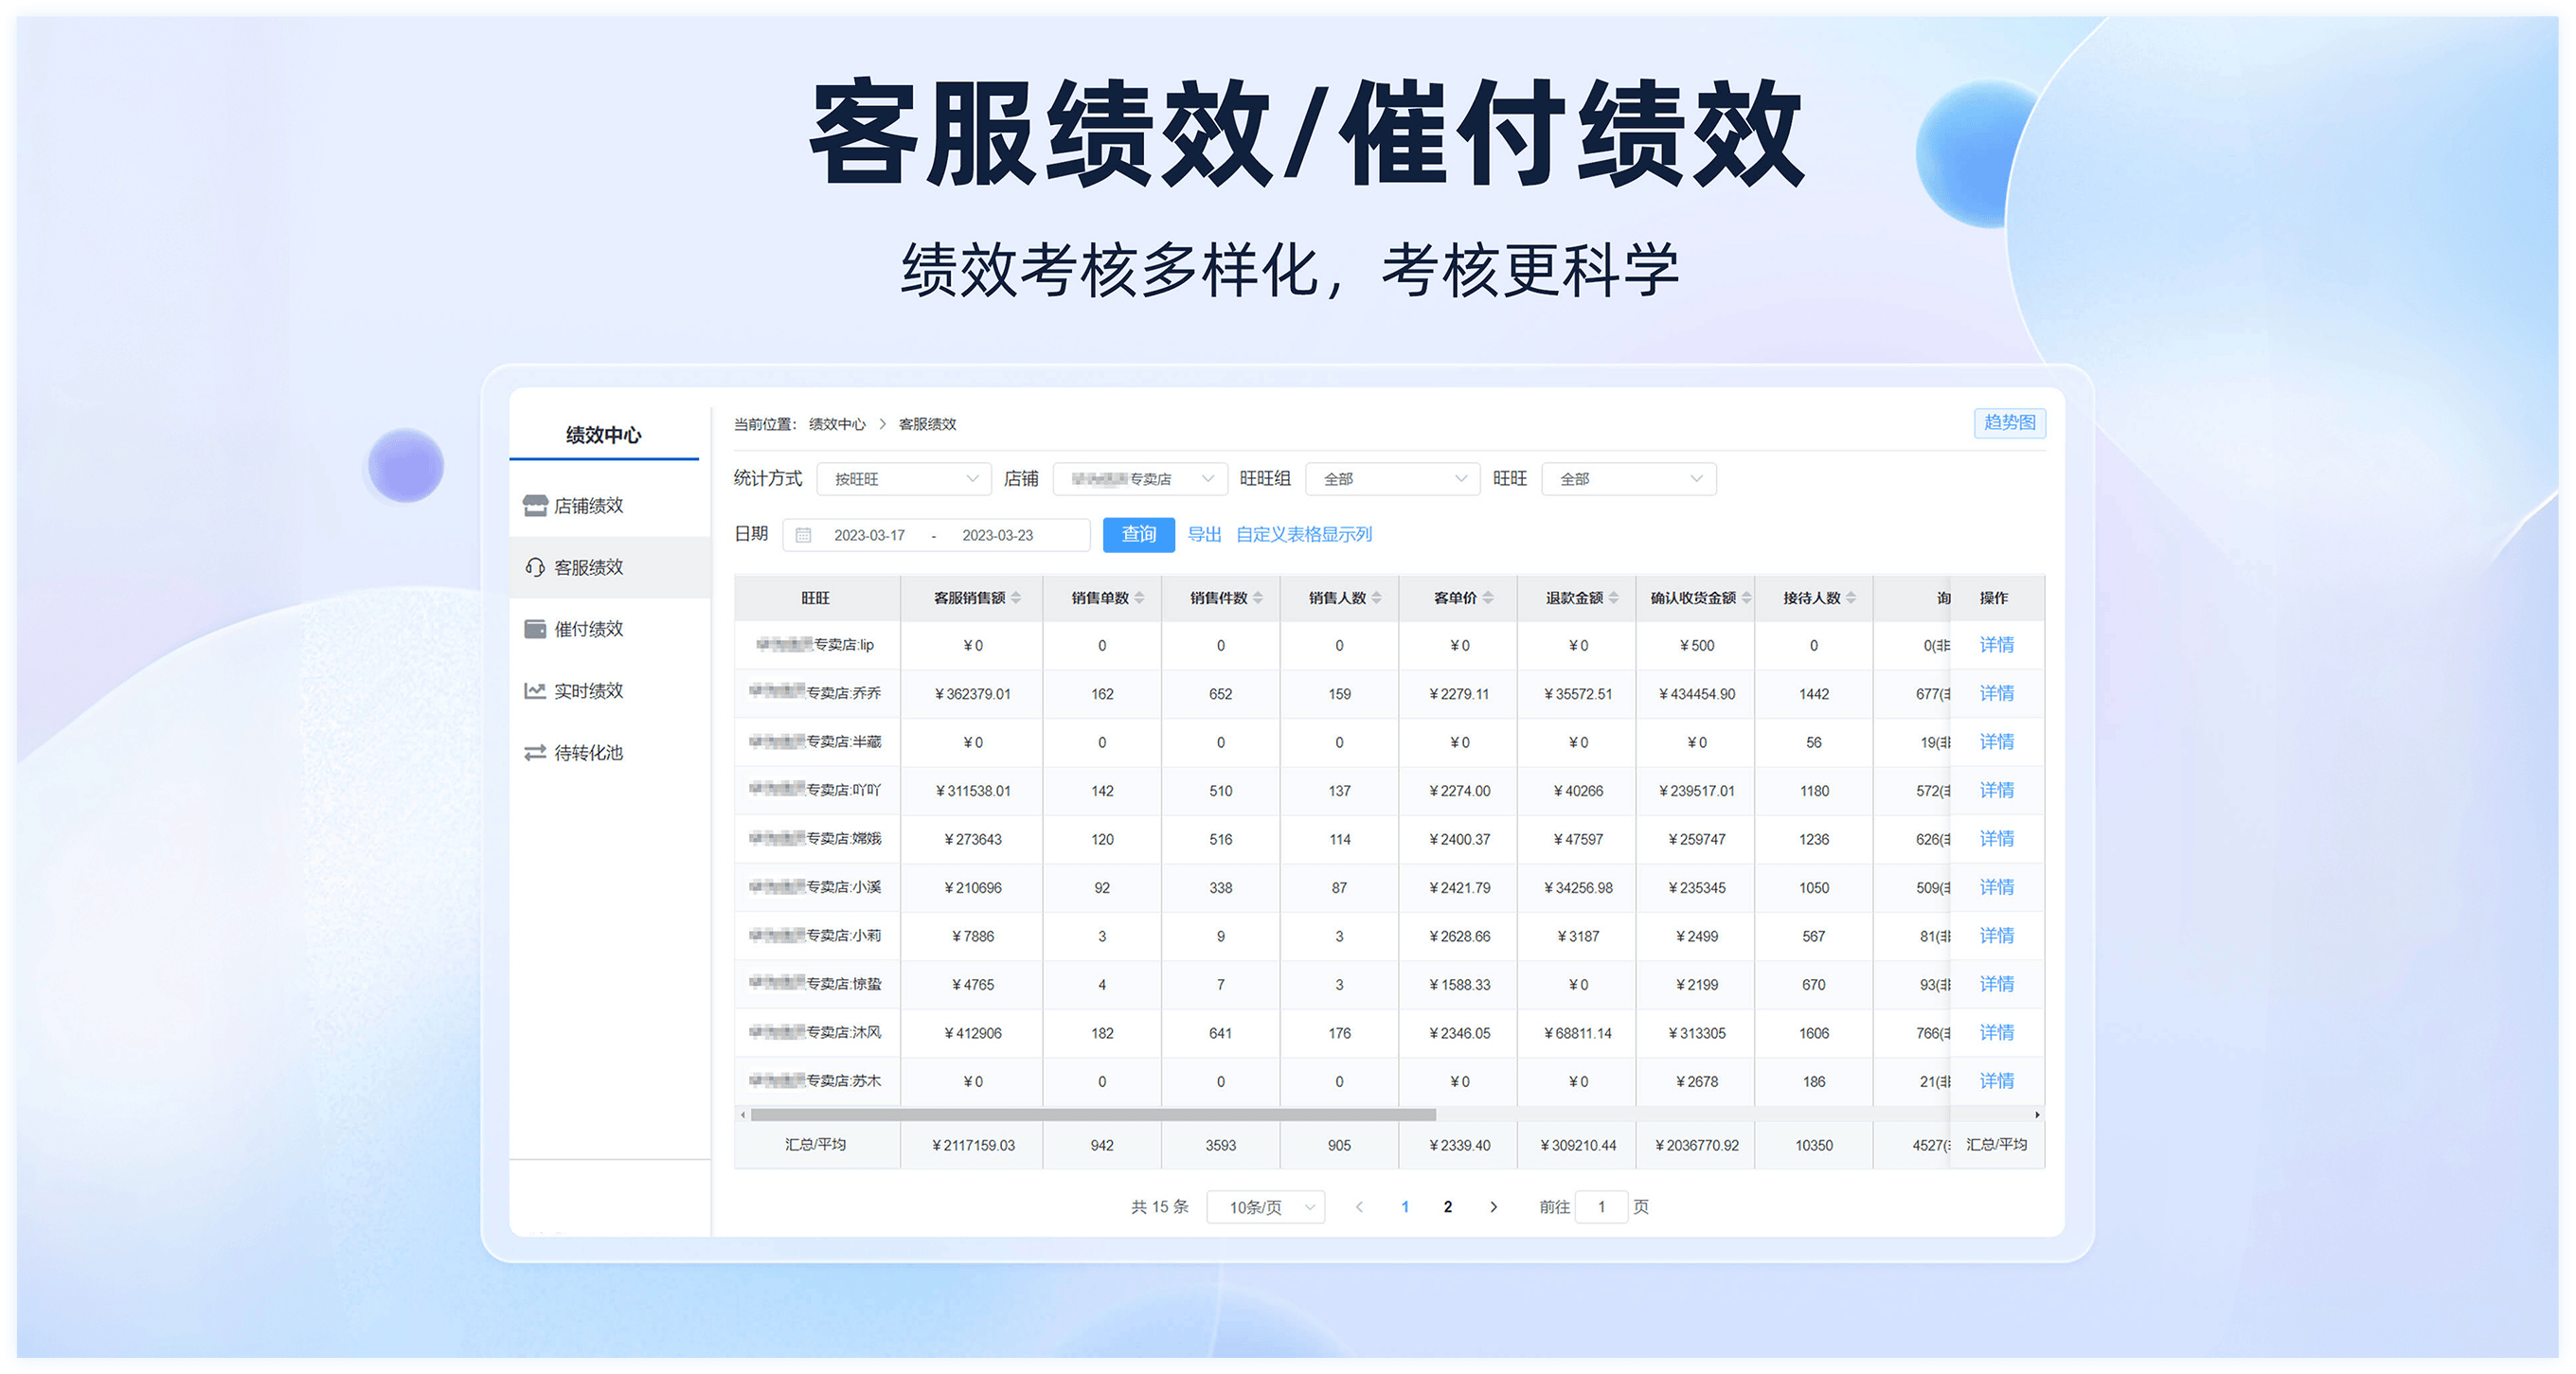2576x1374 pixels.
Task: Click start date 2023-03-17 field
Action: [x=869, y=536]
